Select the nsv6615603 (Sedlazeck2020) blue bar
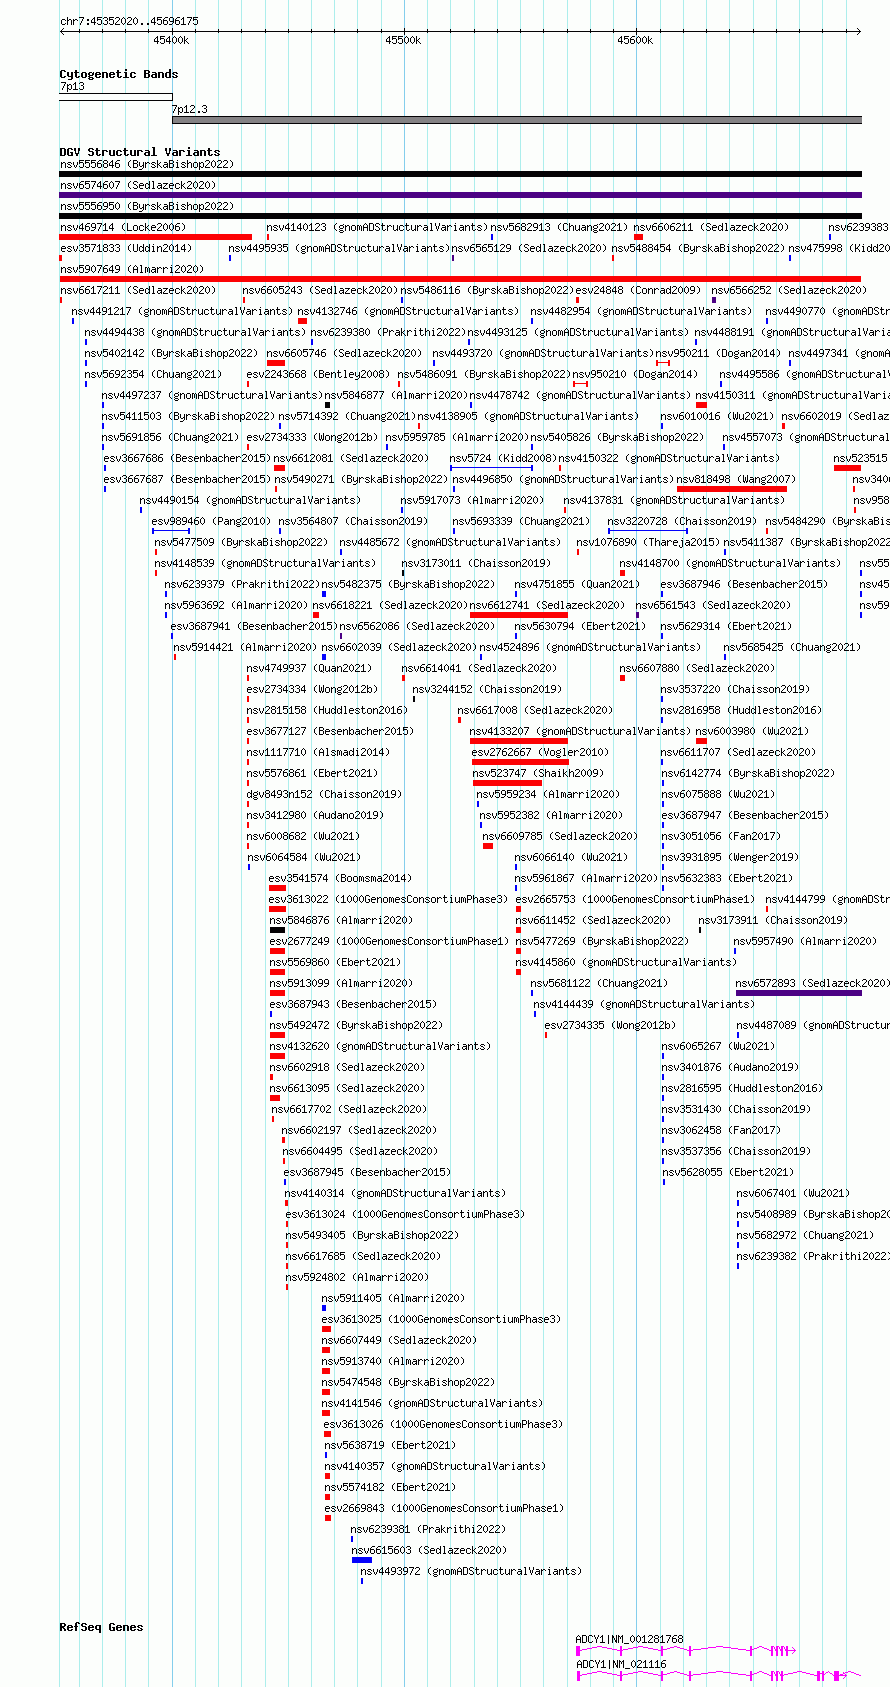The height and width of the screenshot is (1687, 890). coord(362,1560)
